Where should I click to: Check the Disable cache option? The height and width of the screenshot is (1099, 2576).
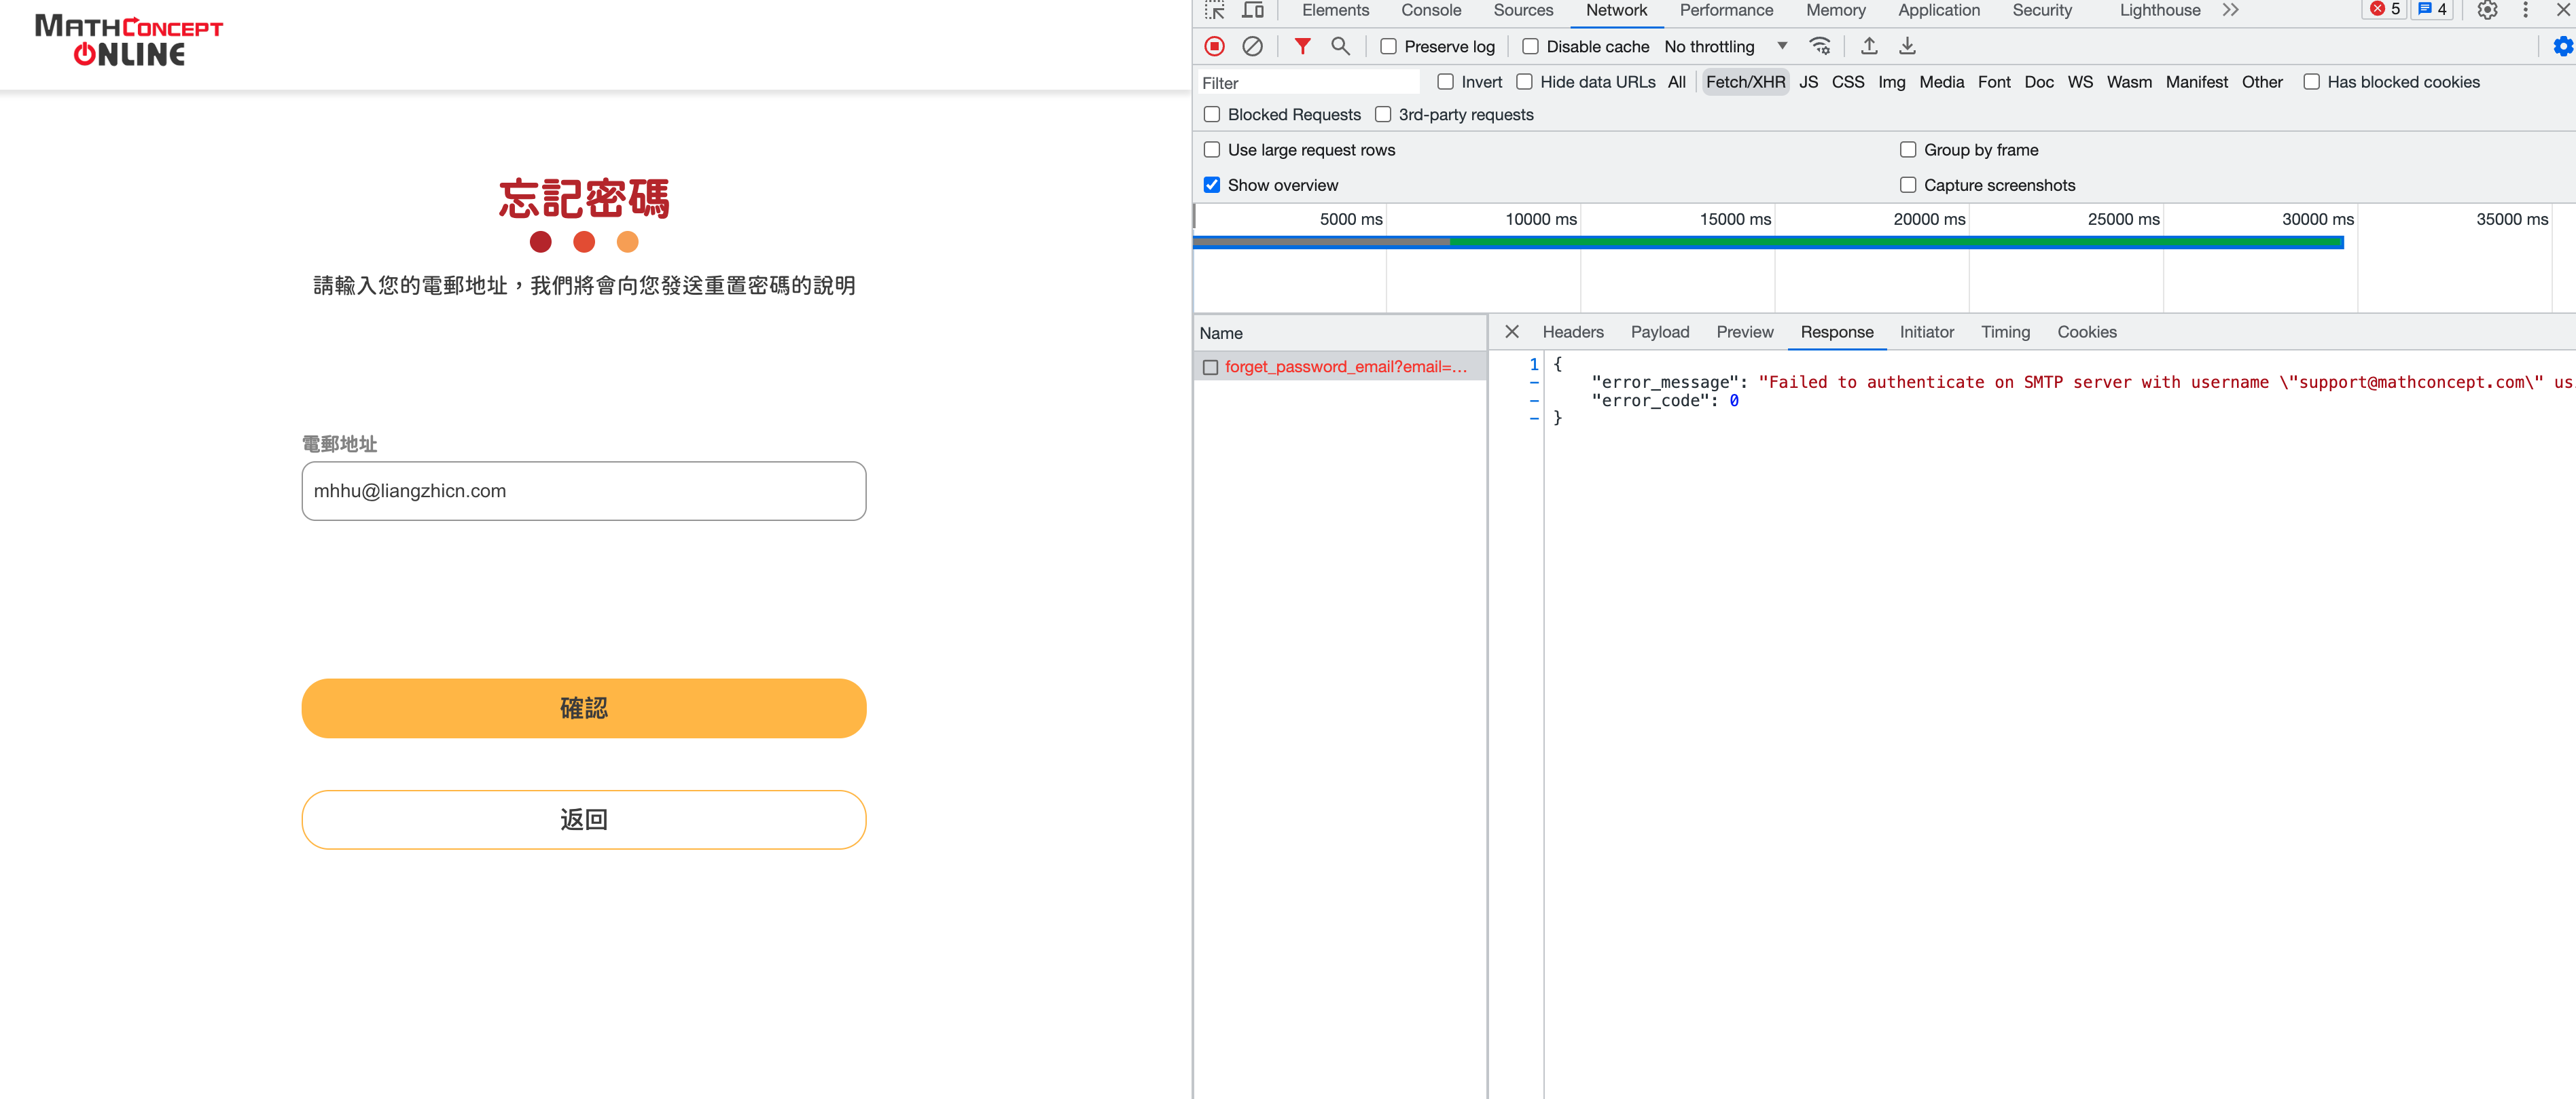click(1530, 47)
